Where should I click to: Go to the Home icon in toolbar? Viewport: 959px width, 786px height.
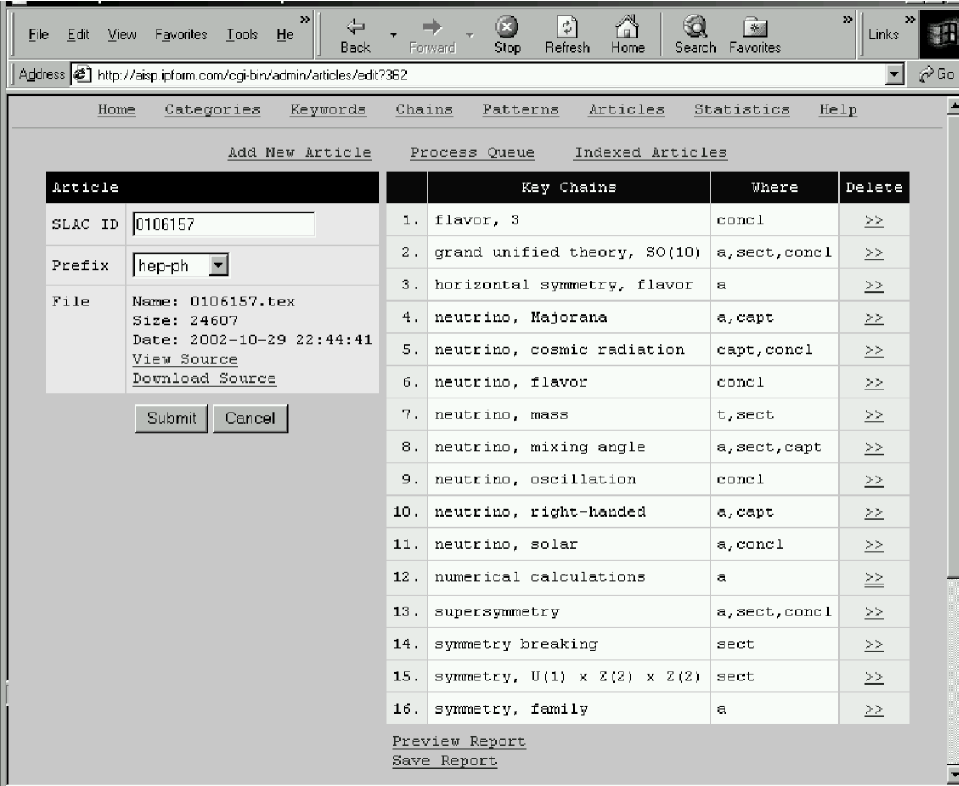(x=627, y=28)
